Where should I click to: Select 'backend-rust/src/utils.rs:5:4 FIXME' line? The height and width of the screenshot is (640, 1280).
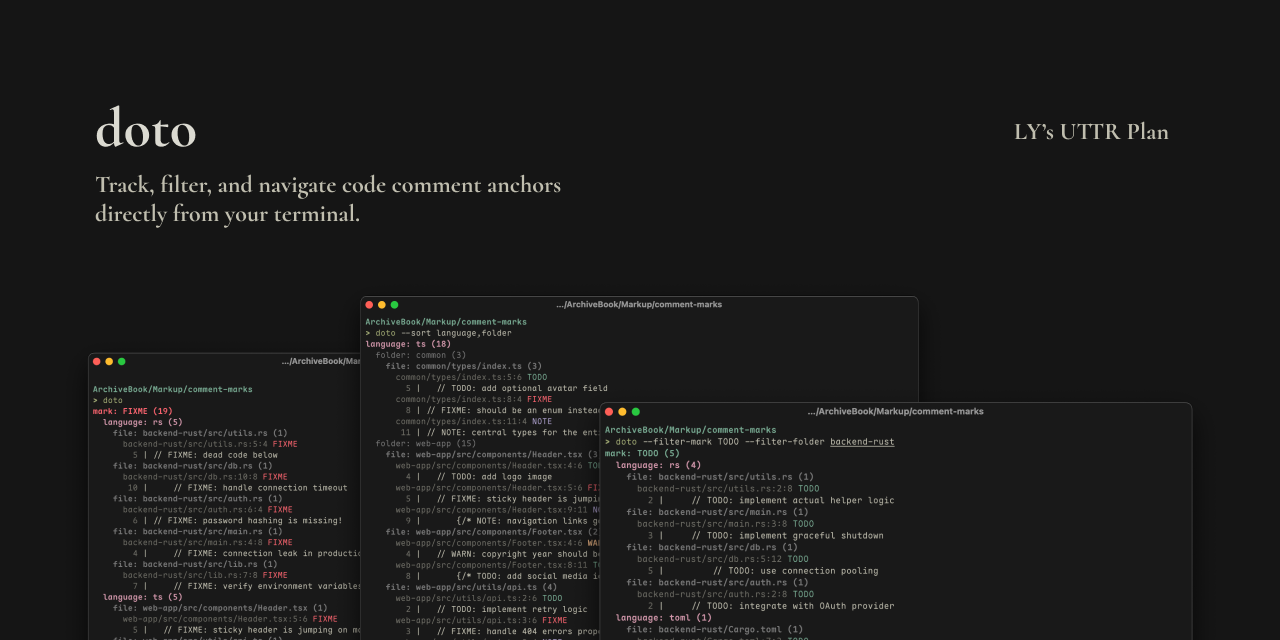point(210,444)
